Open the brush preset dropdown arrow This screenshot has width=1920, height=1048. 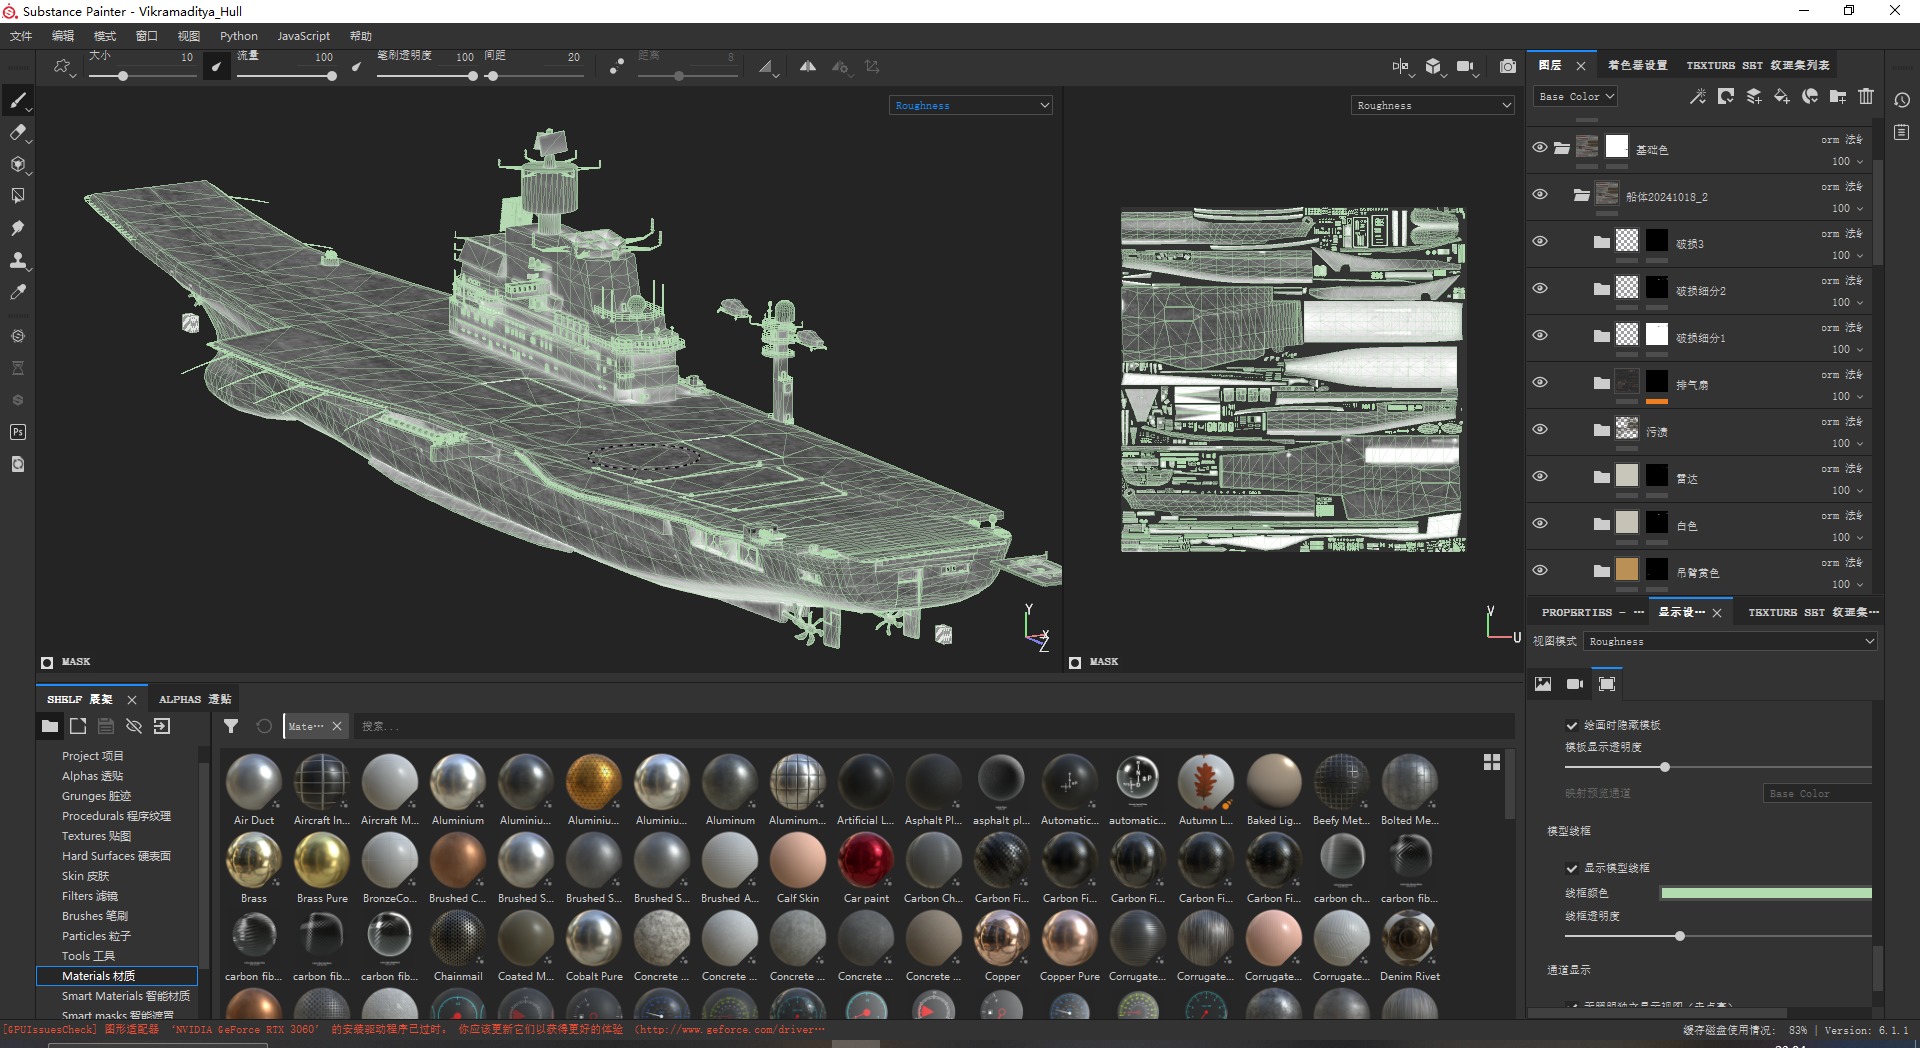click(x=74, y=74)
